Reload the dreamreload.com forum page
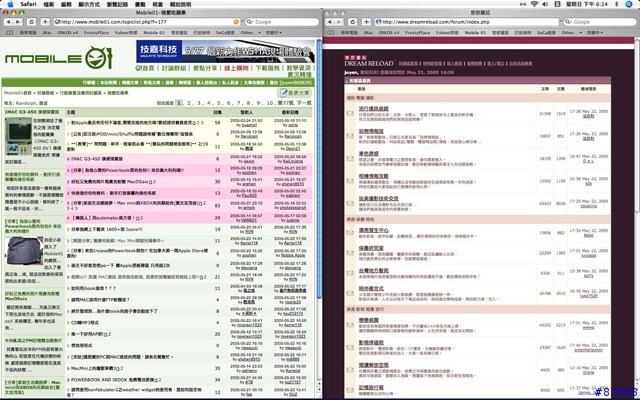This screenshot has width=640, height=400. click(353, 22)
